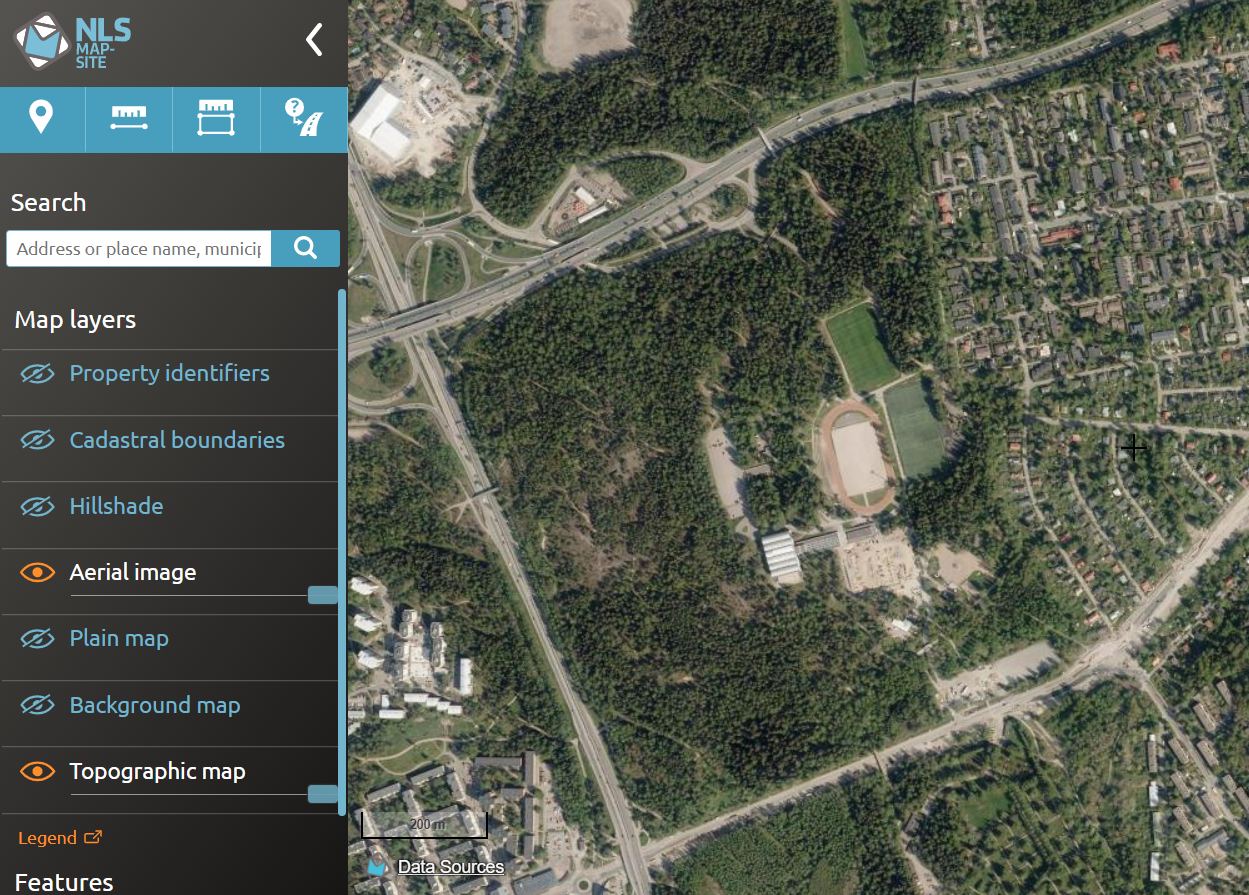Click the external-link icon beside Legend
This screenshot has height=895, width=1249.
click(93, 837)
